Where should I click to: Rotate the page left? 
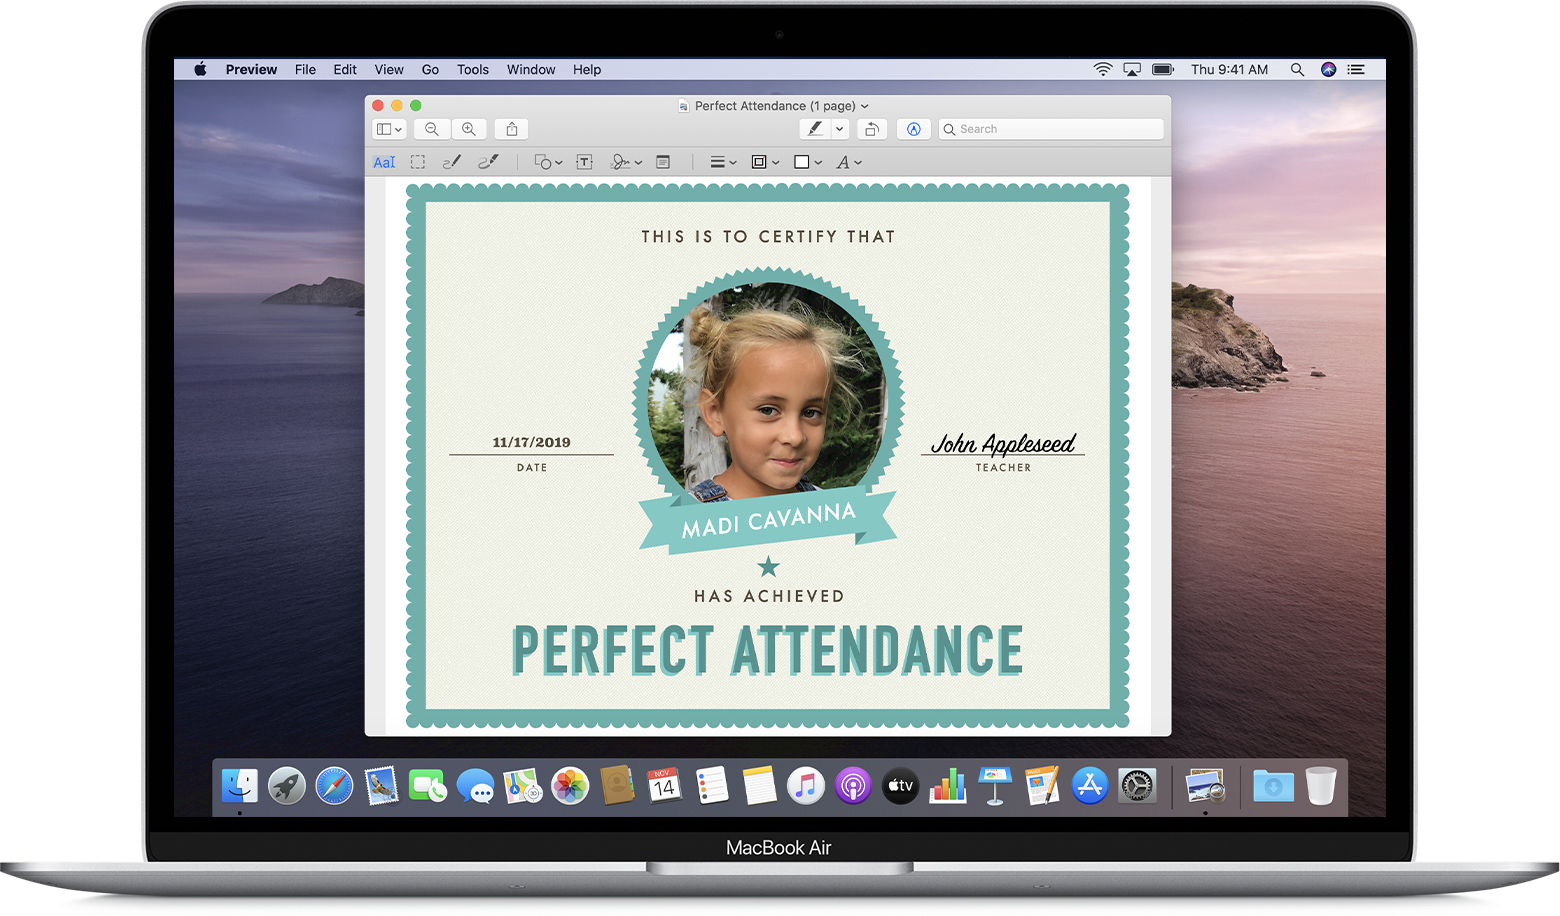(872, 129)
